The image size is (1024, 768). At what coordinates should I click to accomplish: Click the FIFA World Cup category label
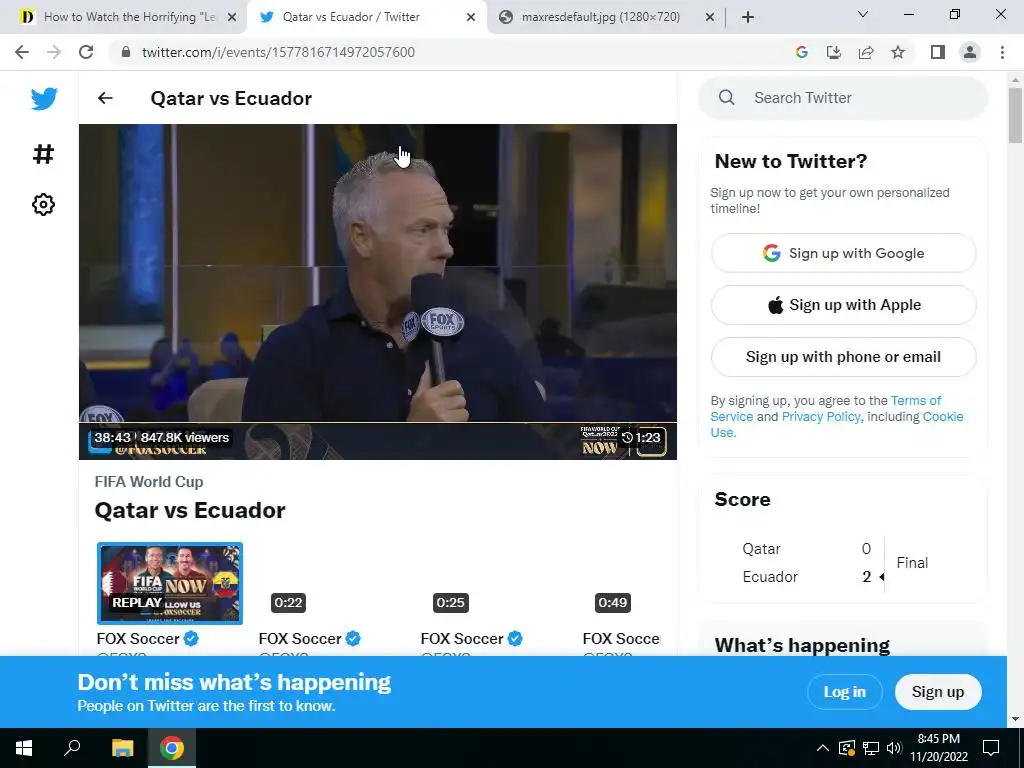pos(149,482)
